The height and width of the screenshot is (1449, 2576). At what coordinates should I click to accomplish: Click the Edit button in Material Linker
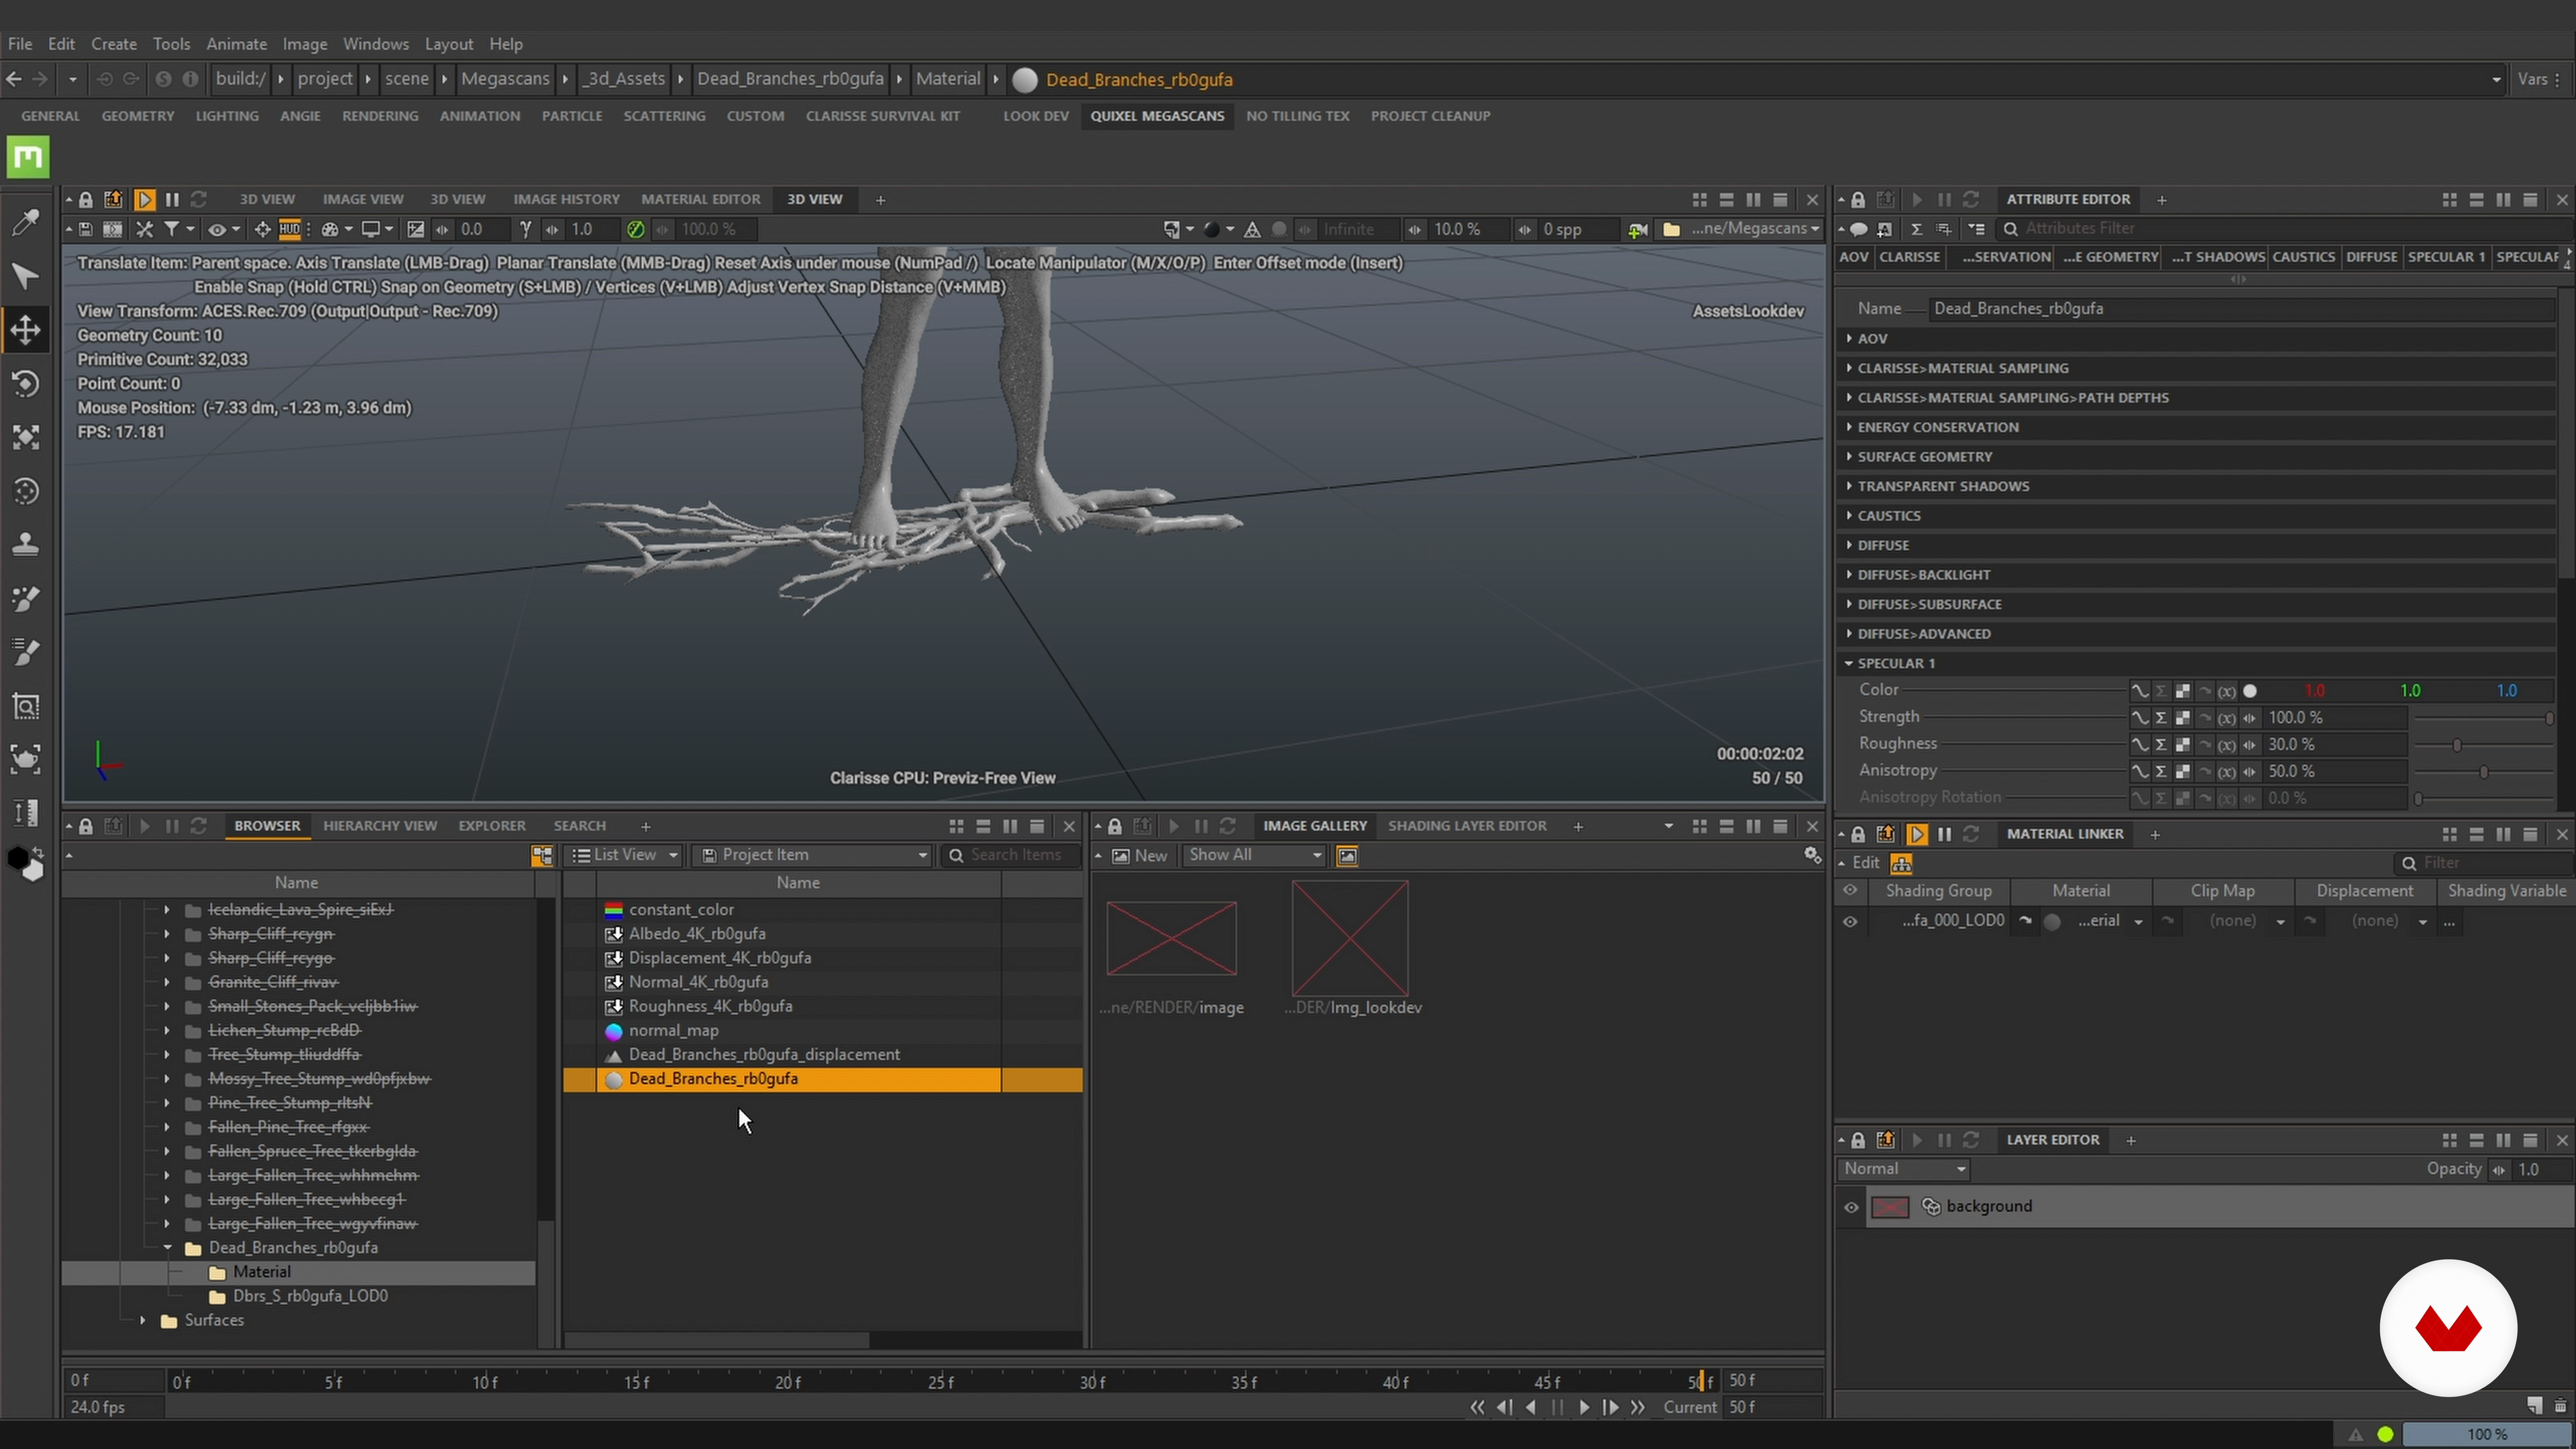(1865, 863)
